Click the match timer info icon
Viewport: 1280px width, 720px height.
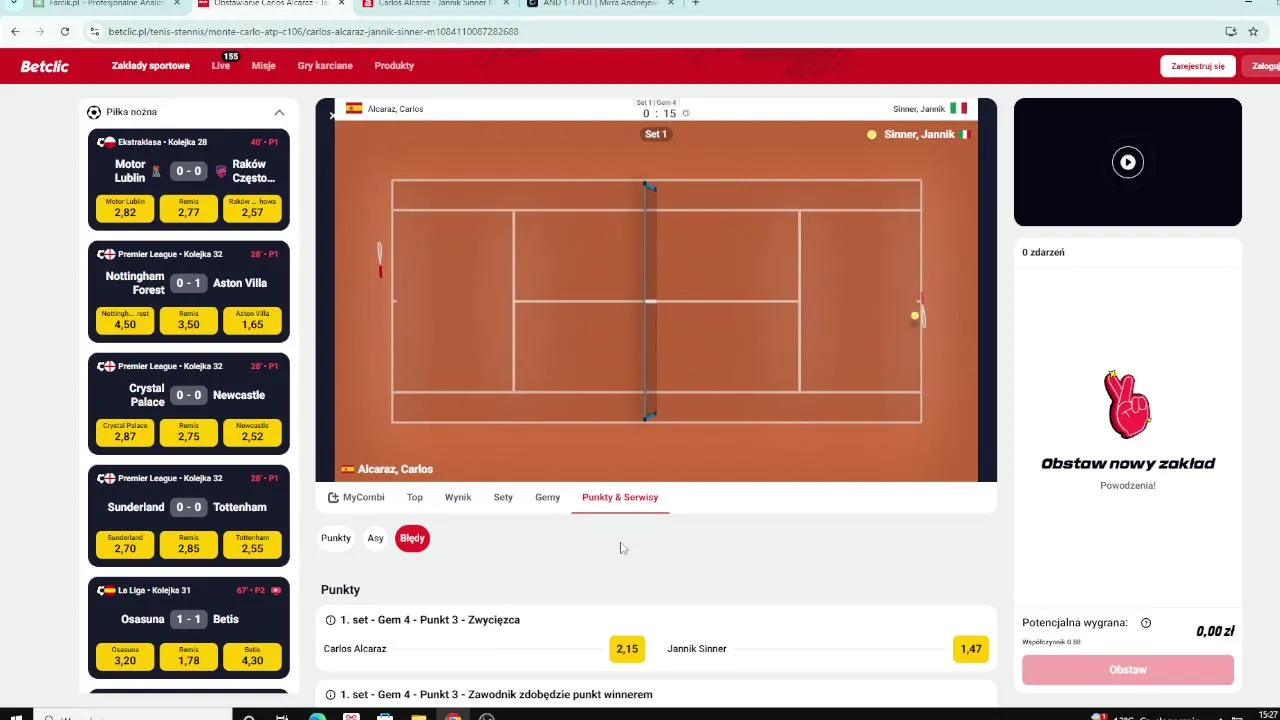point(686,113)
